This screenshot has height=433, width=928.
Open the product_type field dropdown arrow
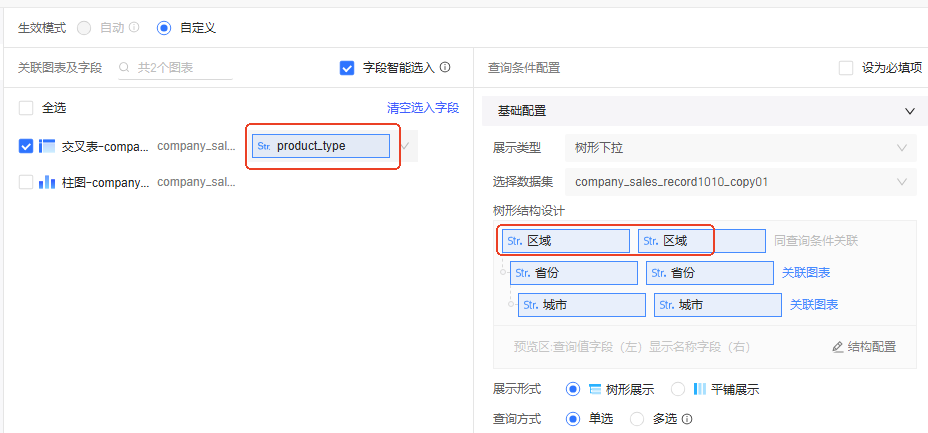point(405,146)
